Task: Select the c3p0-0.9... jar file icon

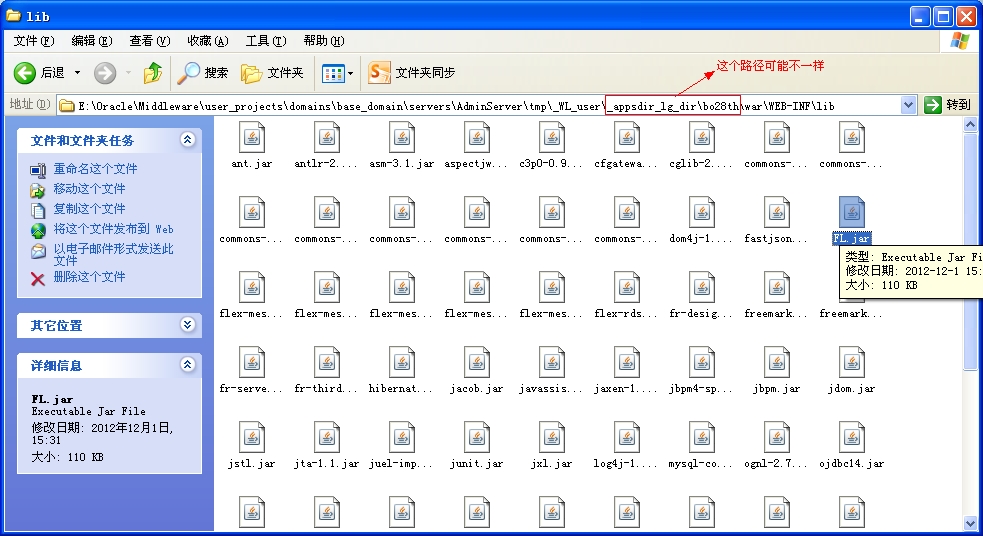Action: pyautogui.click(x=552, y=137)
